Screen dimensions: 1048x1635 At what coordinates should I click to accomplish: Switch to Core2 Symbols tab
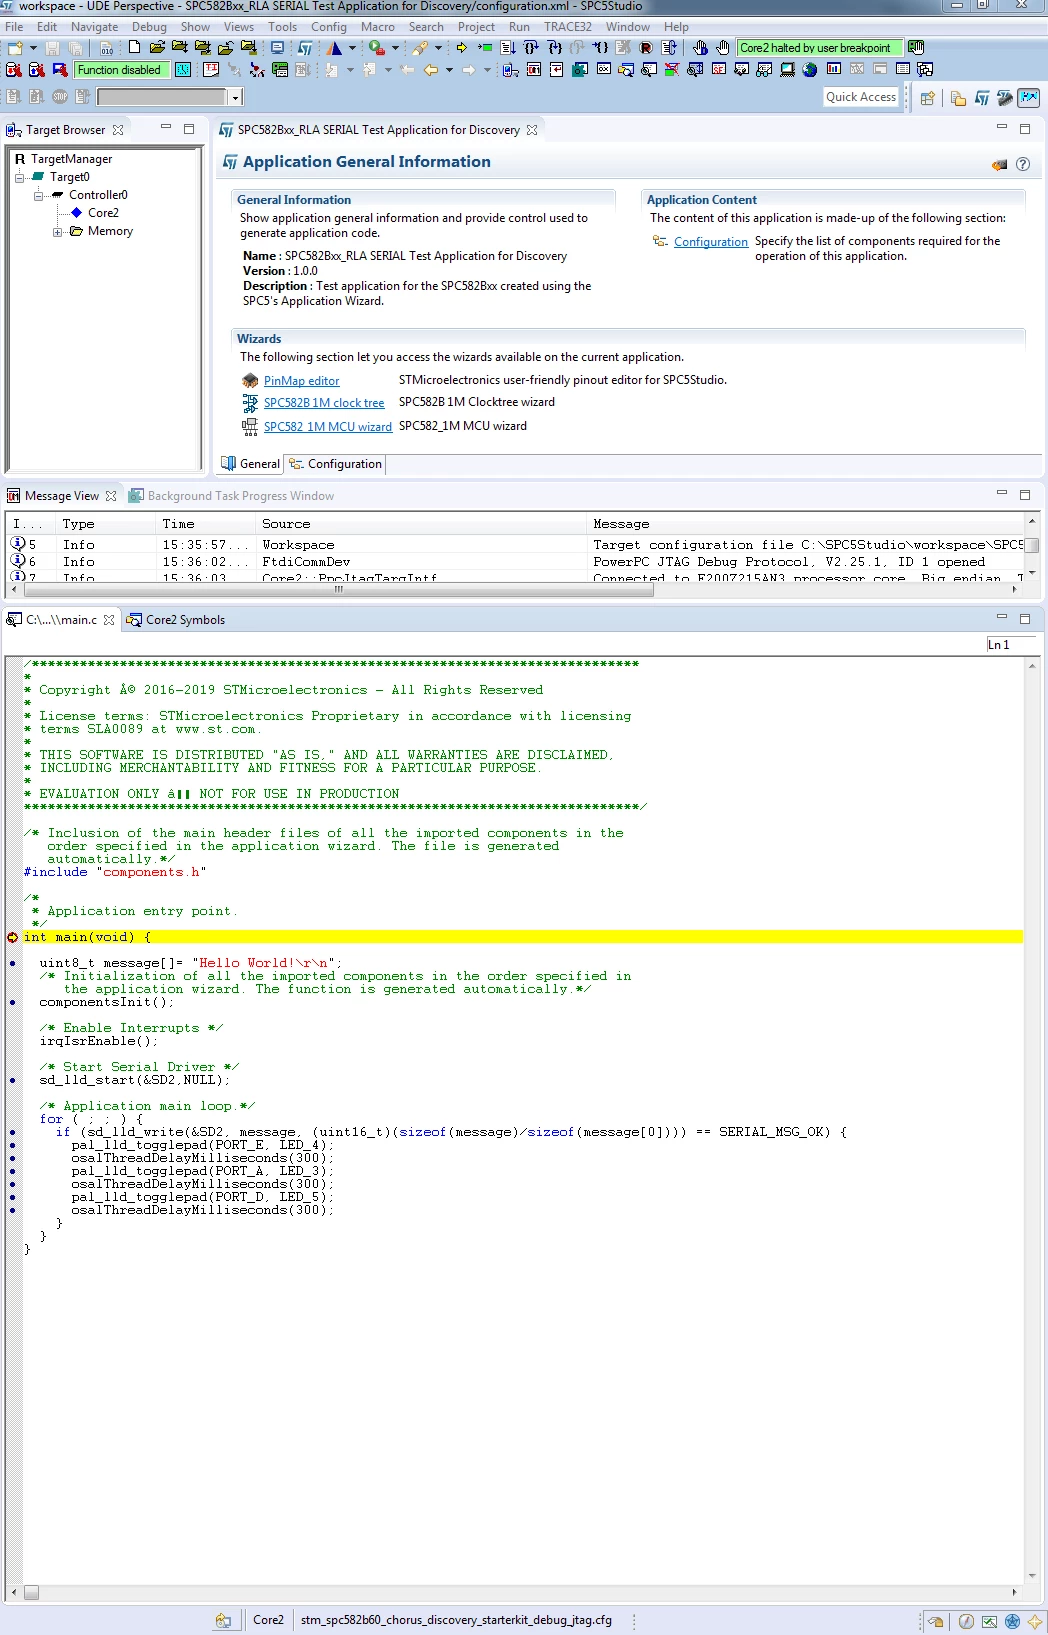176,620
